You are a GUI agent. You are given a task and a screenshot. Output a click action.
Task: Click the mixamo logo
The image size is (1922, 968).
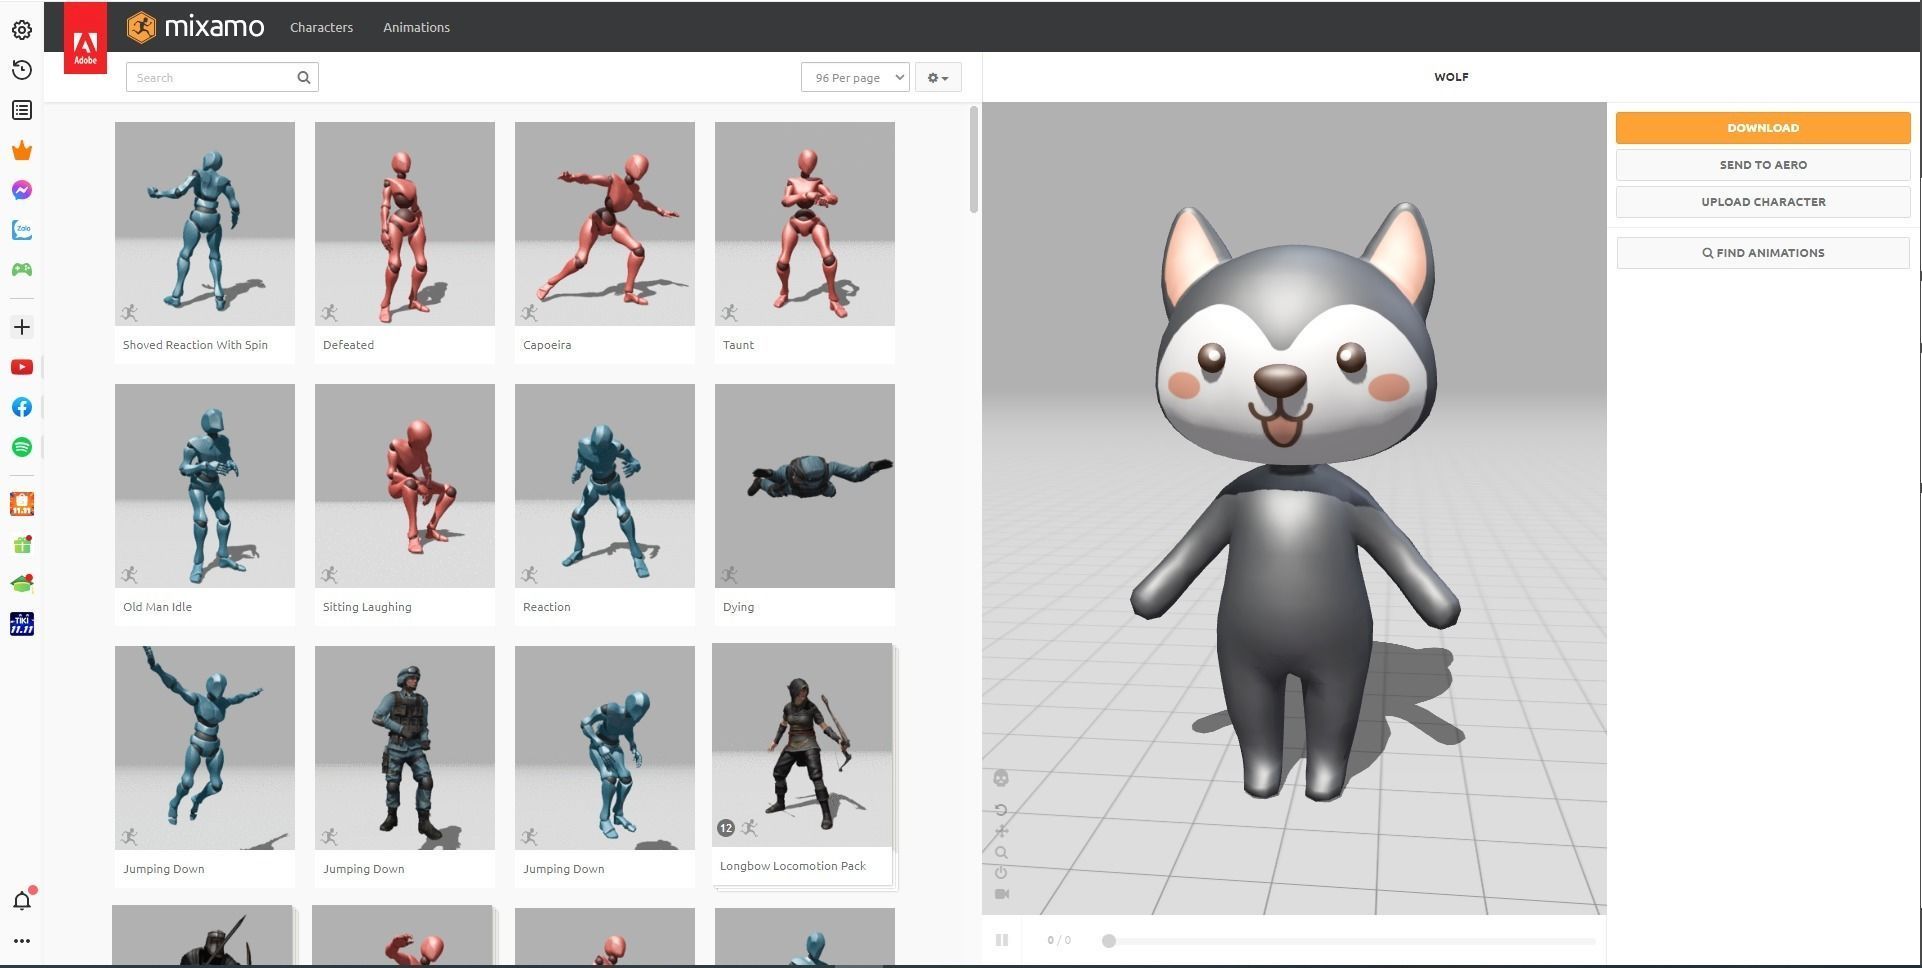coord(196,27)
